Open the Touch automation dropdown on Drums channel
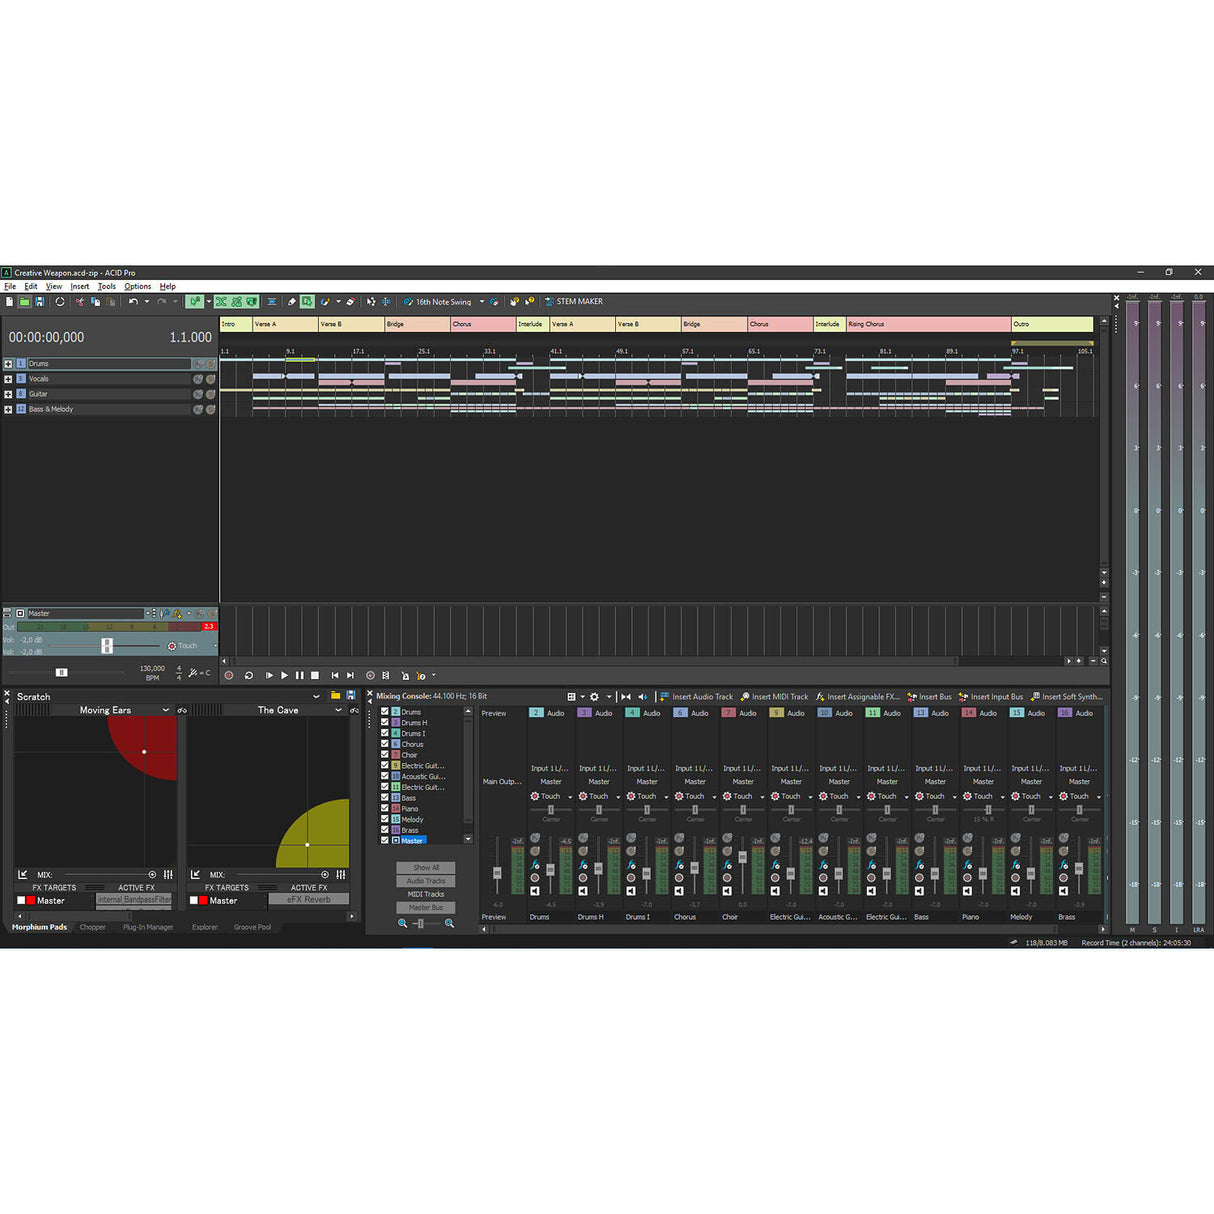Viewport: 1214px width, 1214px height. pos(570,797)
